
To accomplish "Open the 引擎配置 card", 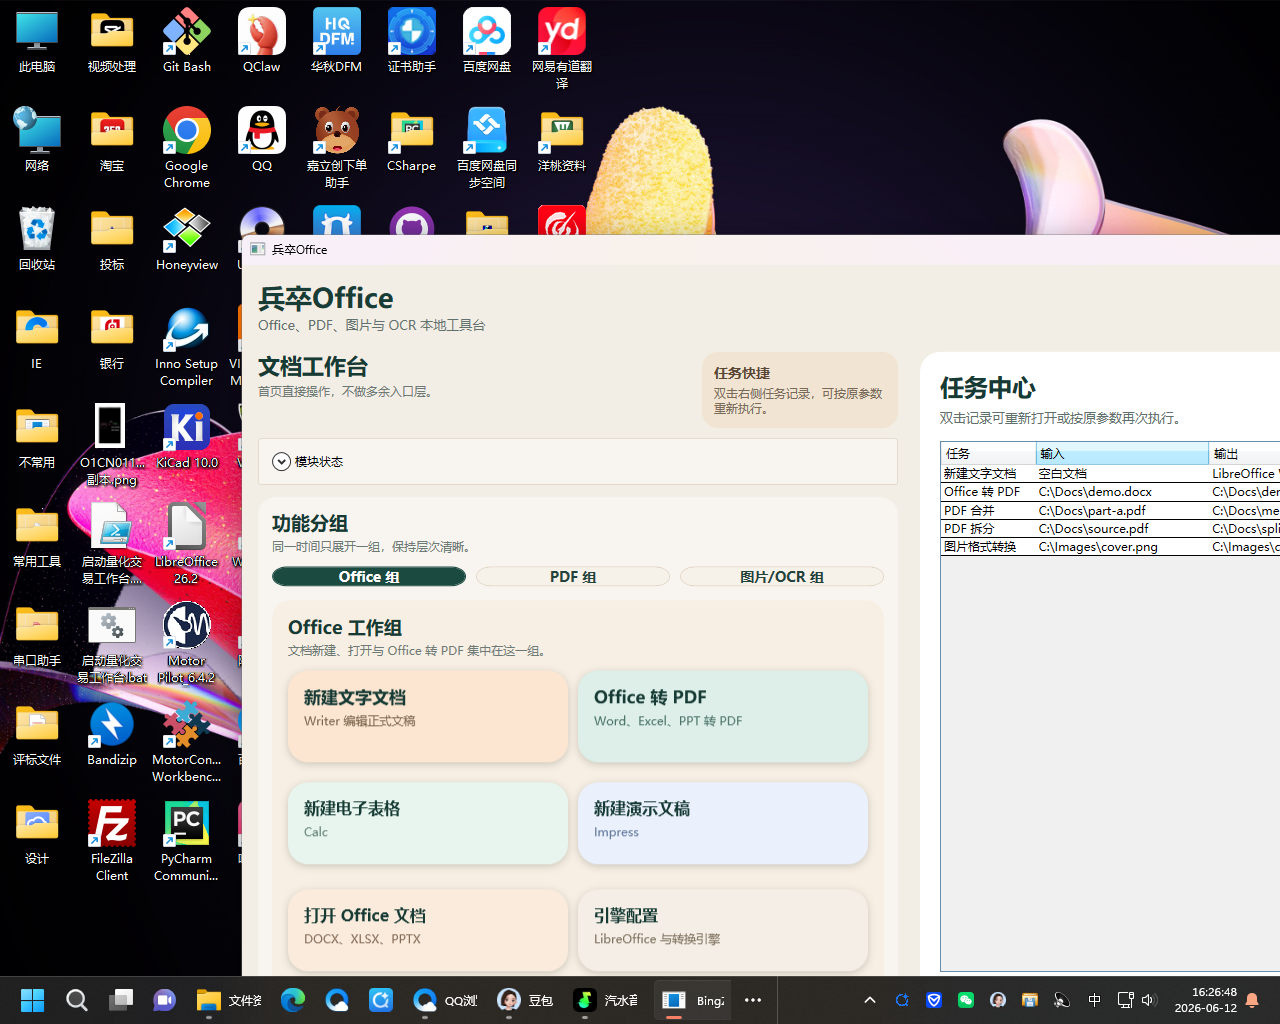I will (723, 930).
